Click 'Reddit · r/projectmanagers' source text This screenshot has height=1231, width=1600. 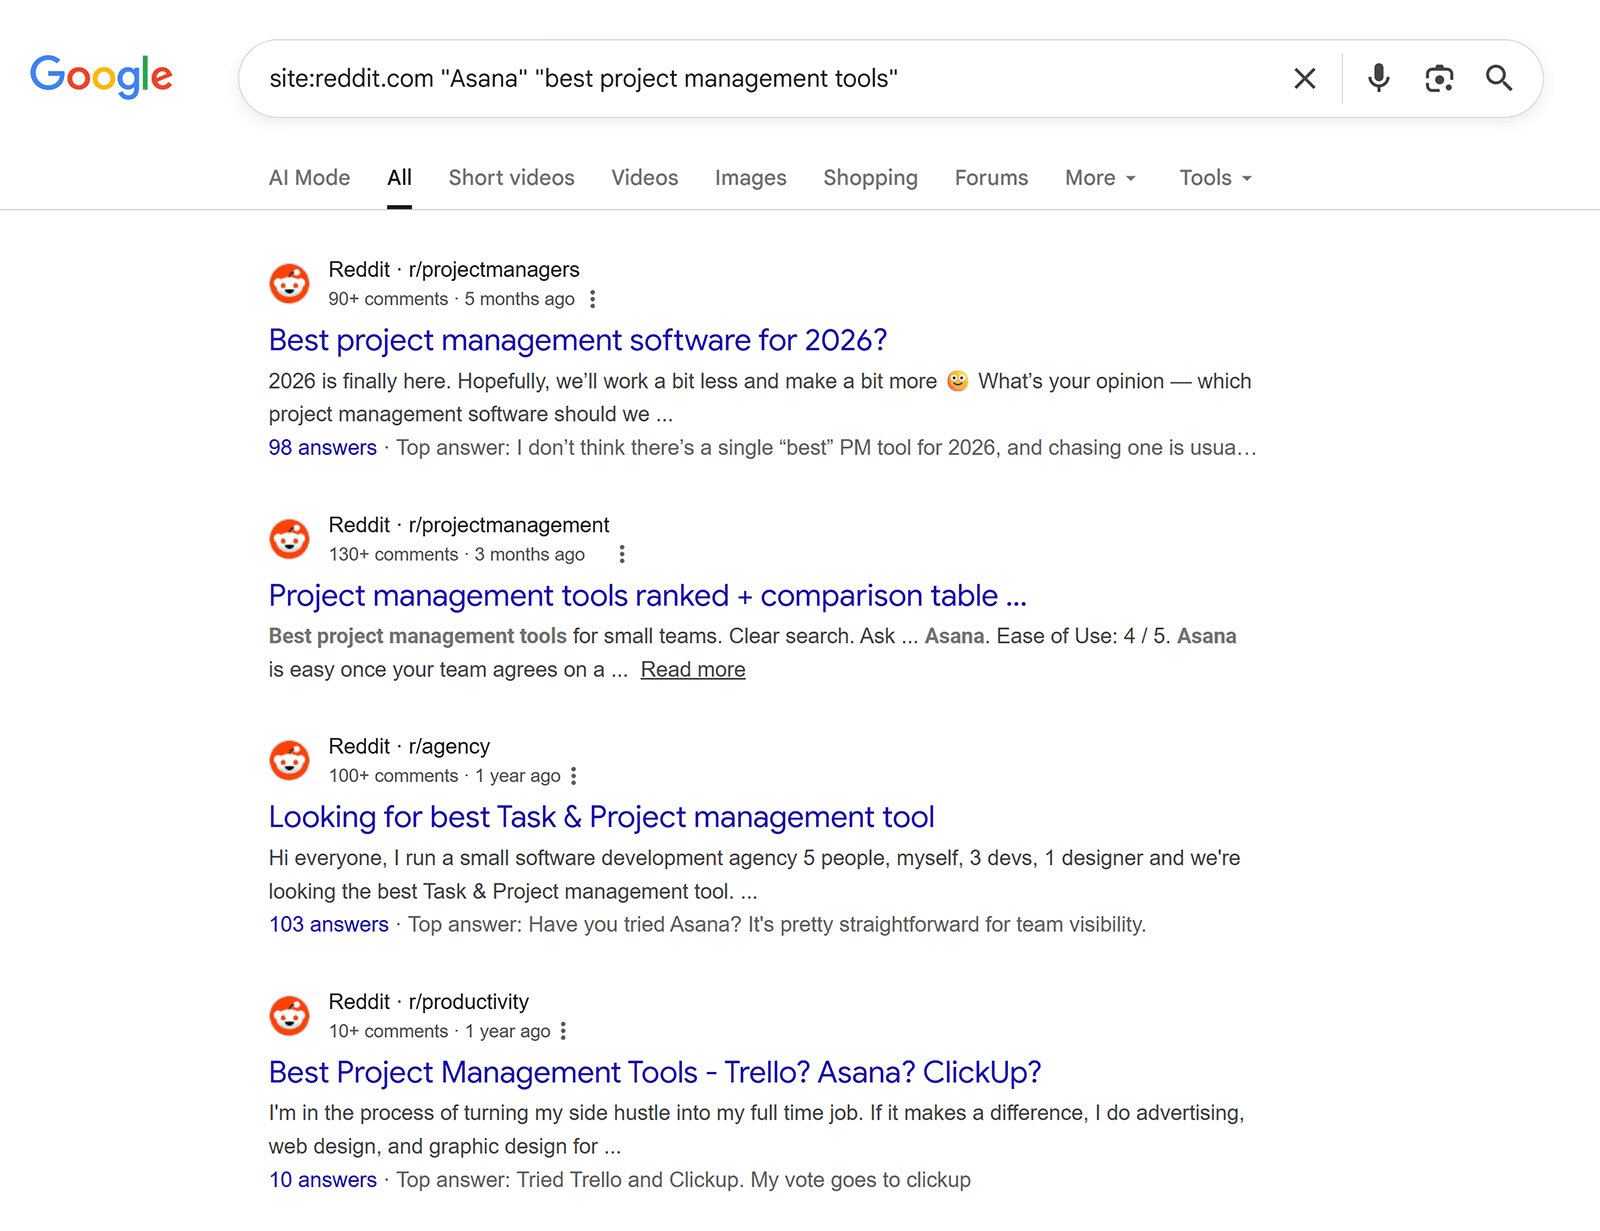(x=454, y=270)
